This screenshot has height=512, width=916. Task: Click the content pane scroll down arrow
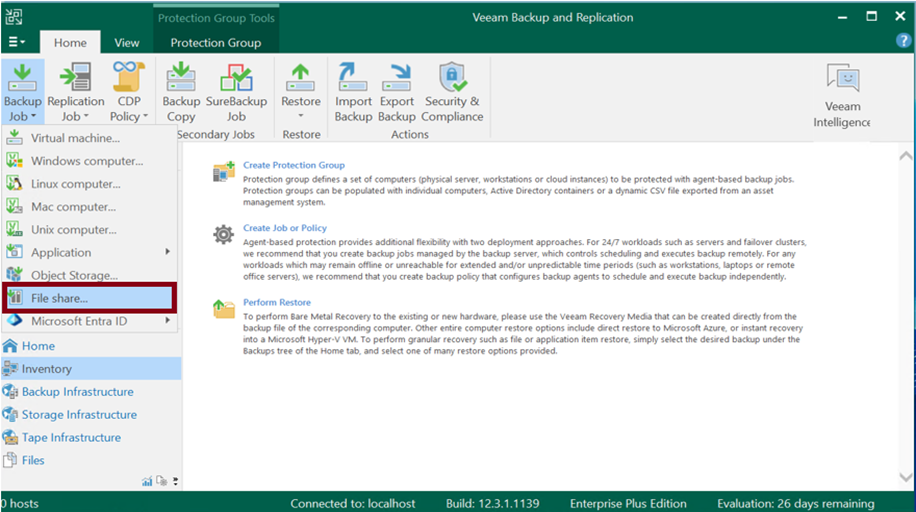point(905,477)
